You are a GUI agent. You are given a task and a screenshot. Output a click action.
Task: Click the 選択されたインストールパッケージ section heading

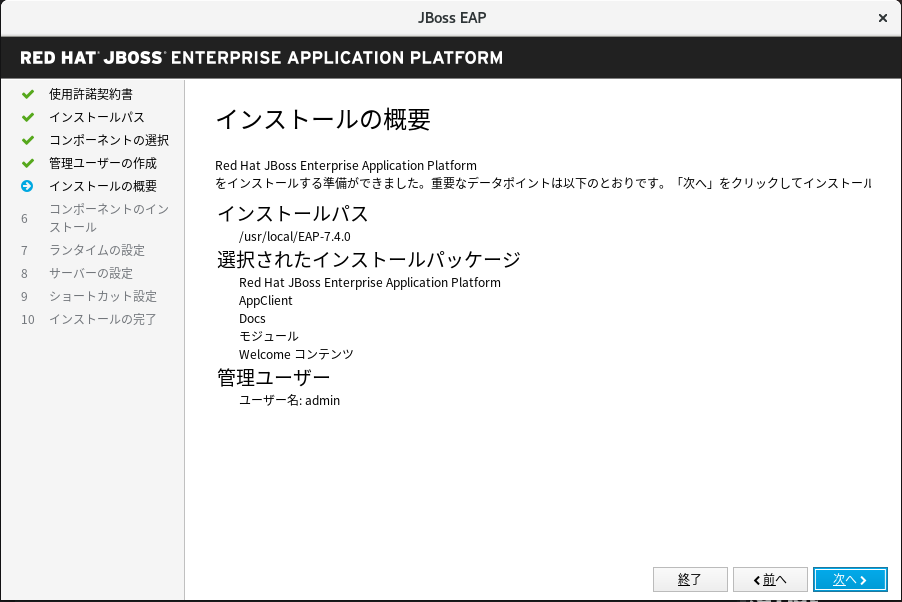[x=369, y=260]
